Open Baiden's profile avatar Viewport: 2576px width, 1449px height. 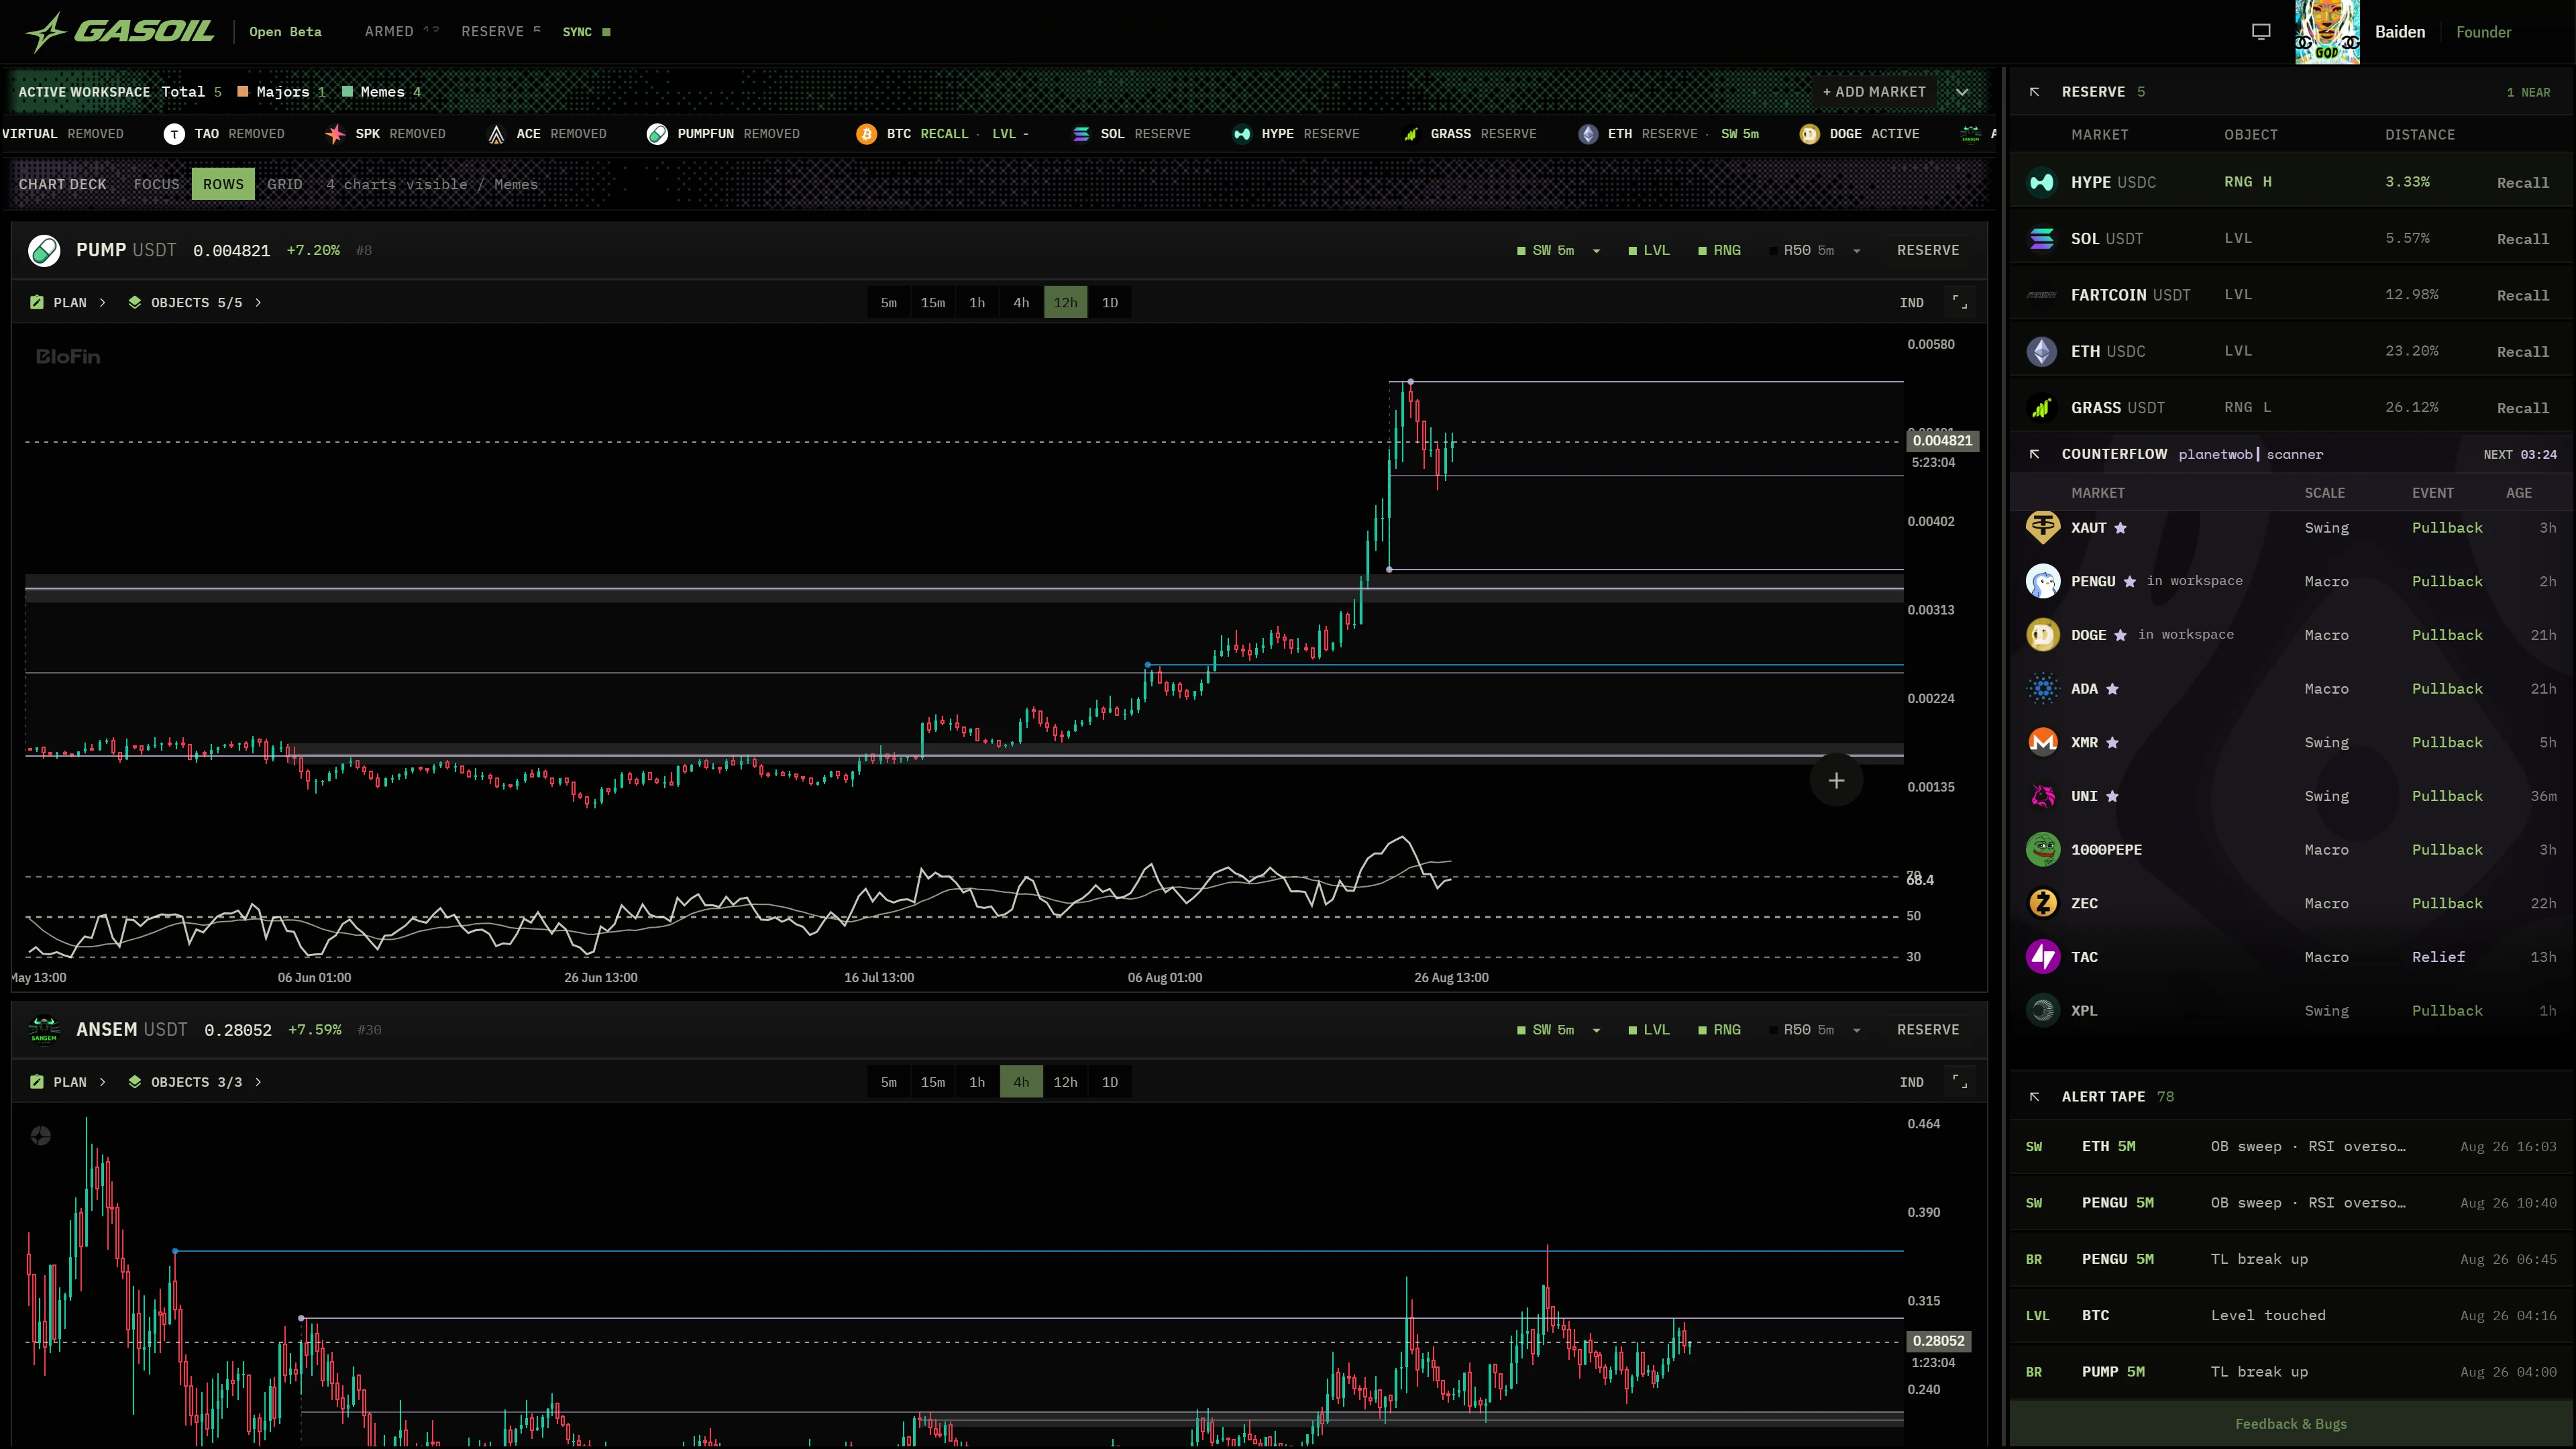(x=2327, y=32)
